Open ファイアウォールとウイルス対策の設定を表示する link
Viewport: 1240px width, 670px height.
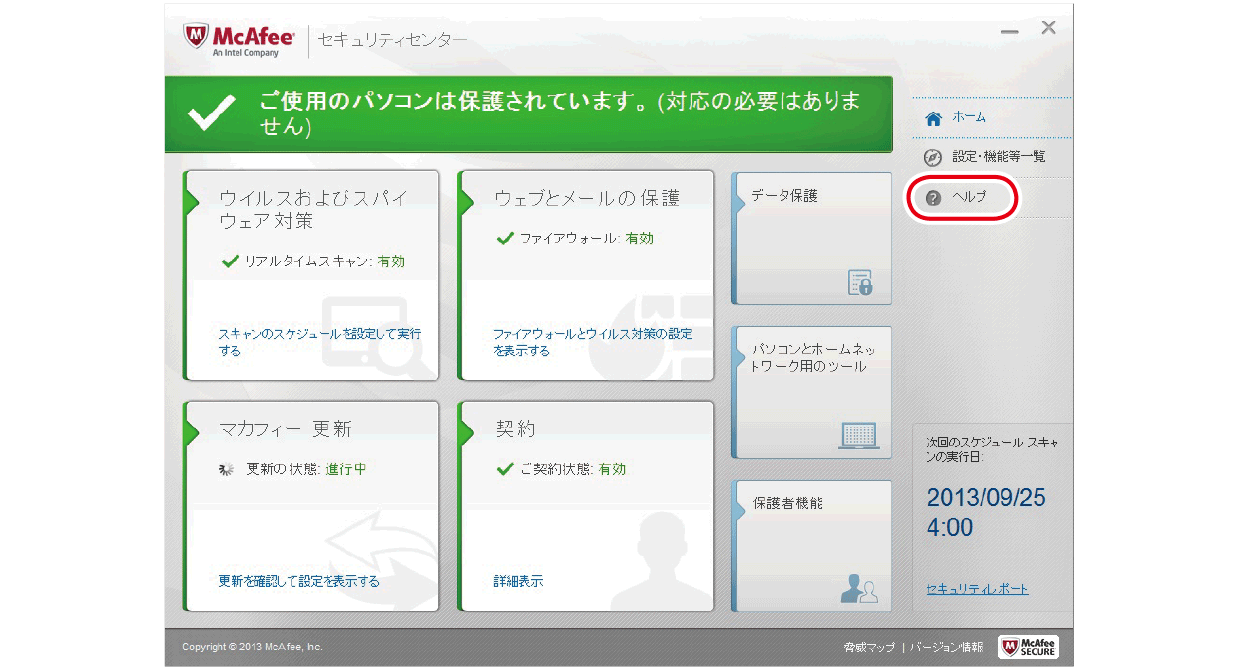pos(593,342)
